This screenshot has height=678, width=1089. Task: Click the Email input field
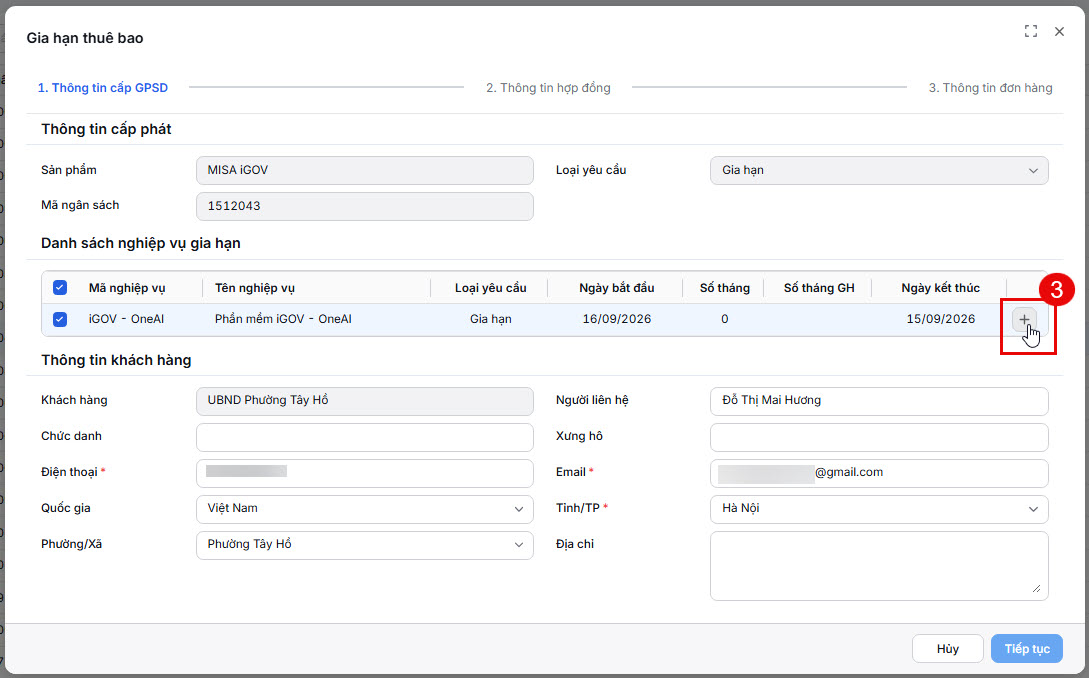click(879, 473)
